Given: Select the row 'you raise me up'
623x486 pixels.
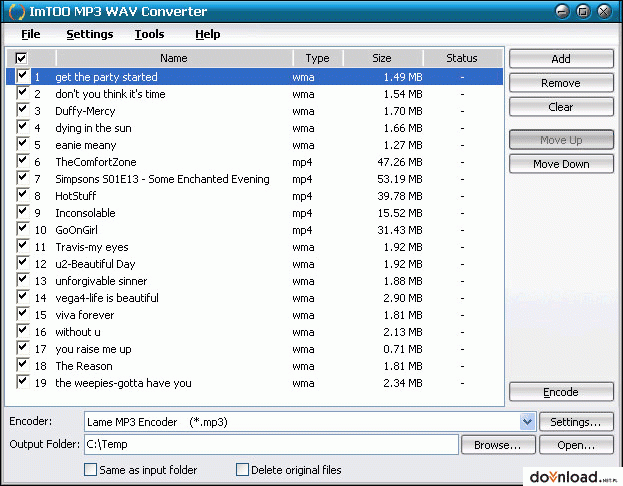Looking at the screenshot, I should coord(254,349).
